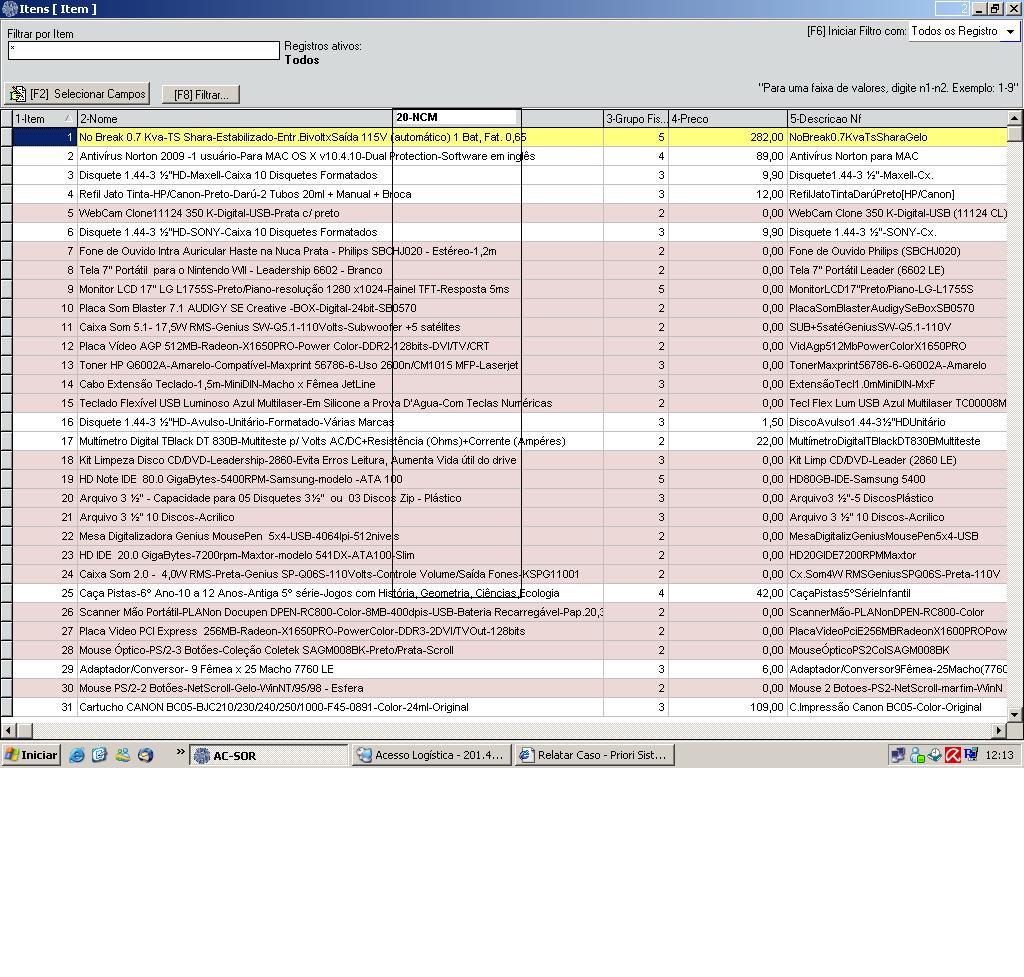Select Placa Vídeo AGP 512MB Radeon row
Image resolution: width=1024 pixels, height=977 pixels.
click(509, 345)
